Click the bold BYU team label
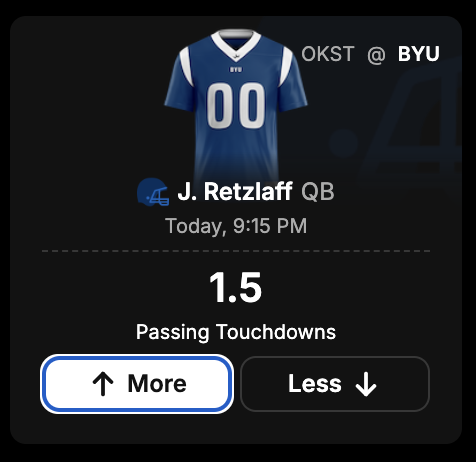 [x=419, y=54]
